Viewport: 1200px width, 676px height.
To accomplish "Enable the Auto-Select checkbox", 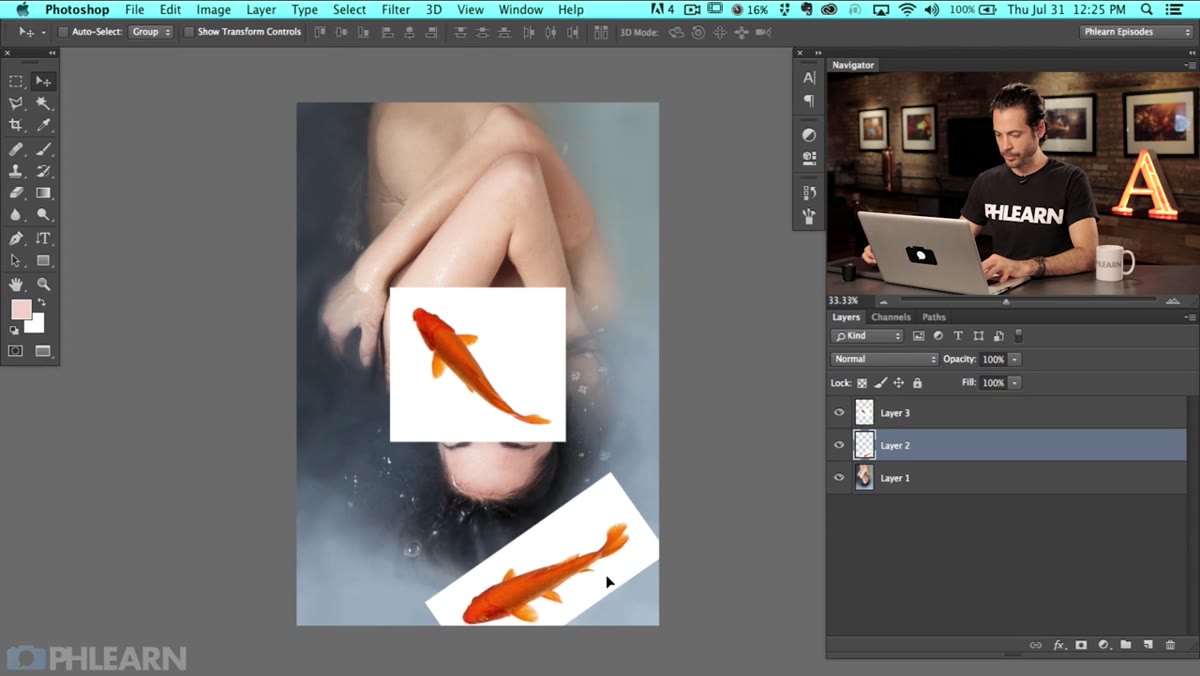I will pos(63,32).
